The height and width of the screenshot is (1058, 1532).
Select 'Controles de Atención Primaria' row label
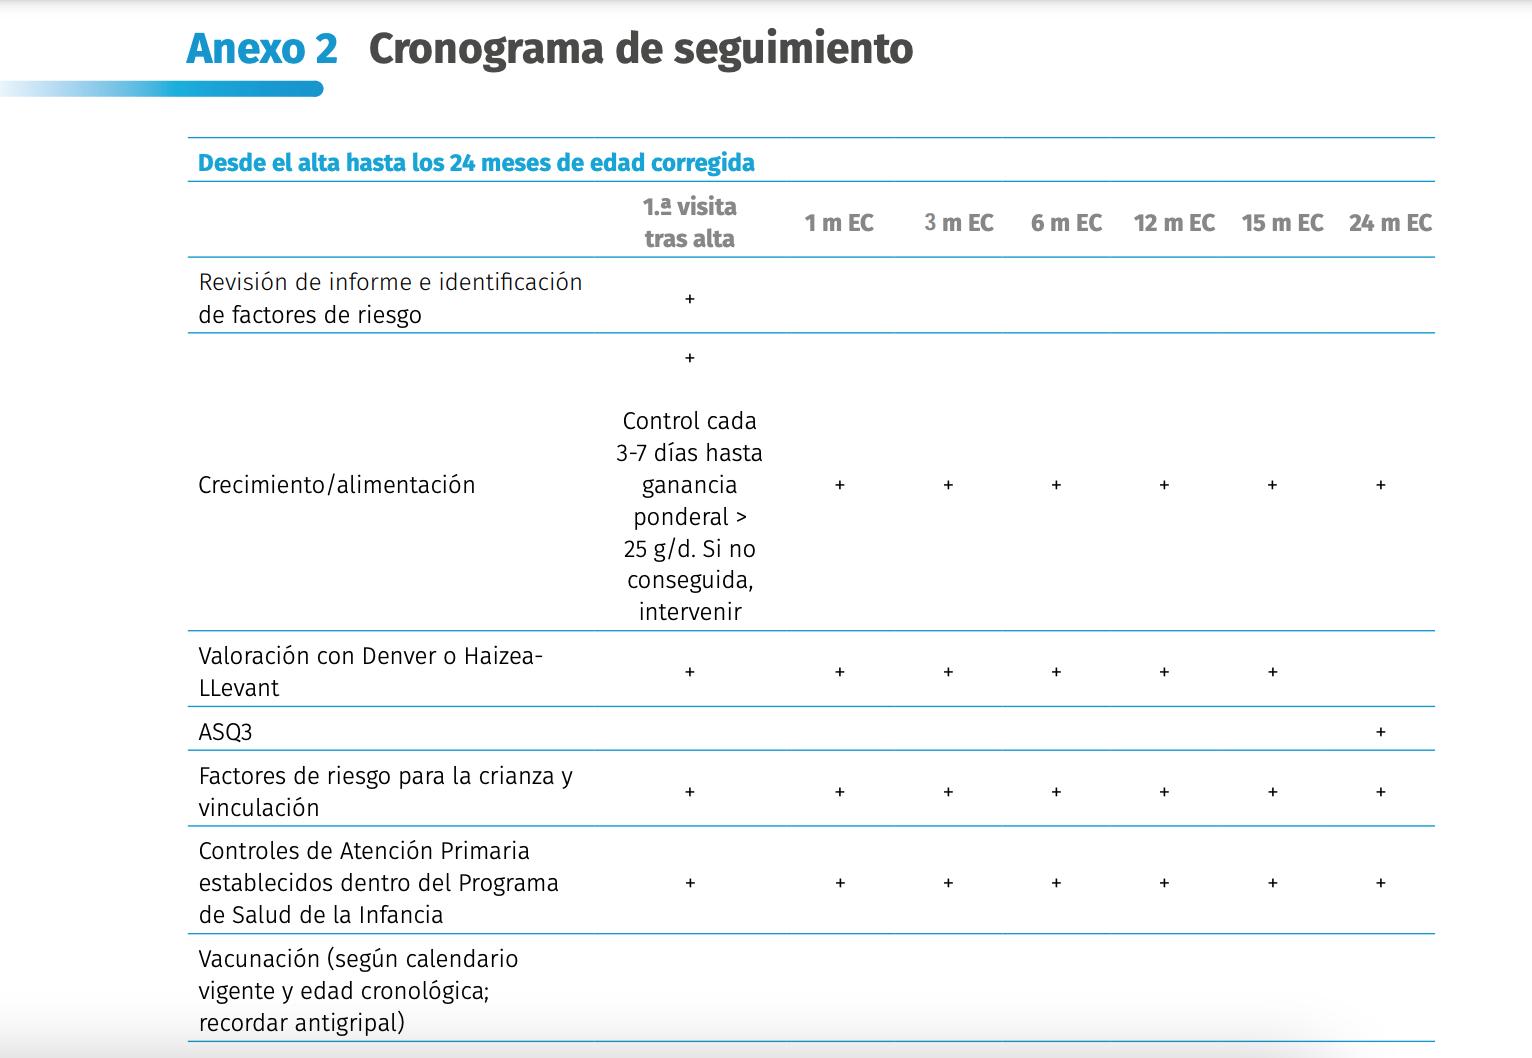379,883
